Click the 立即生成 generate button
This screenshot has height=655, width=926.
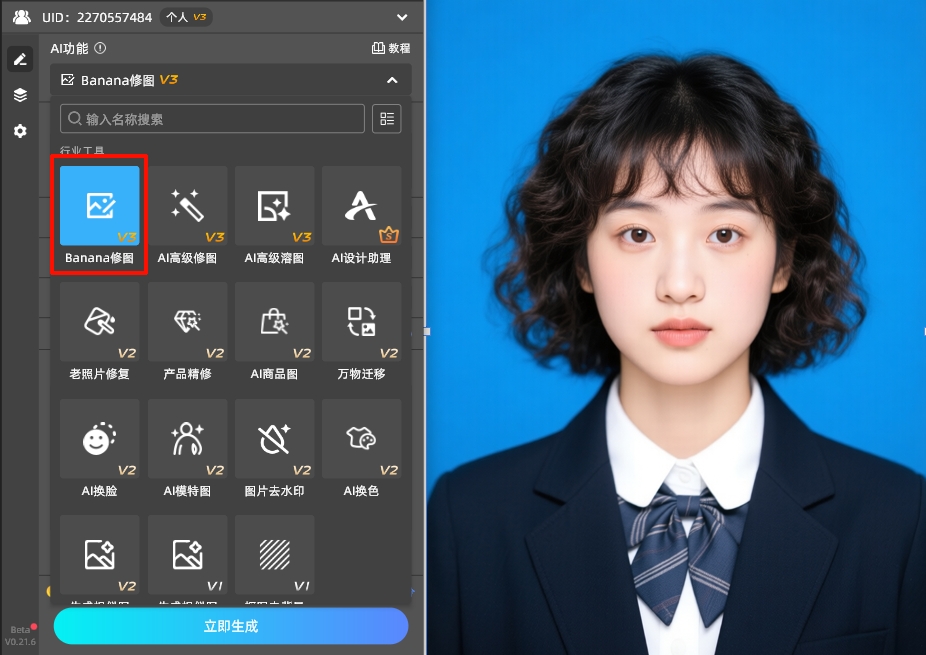(231, 626)
